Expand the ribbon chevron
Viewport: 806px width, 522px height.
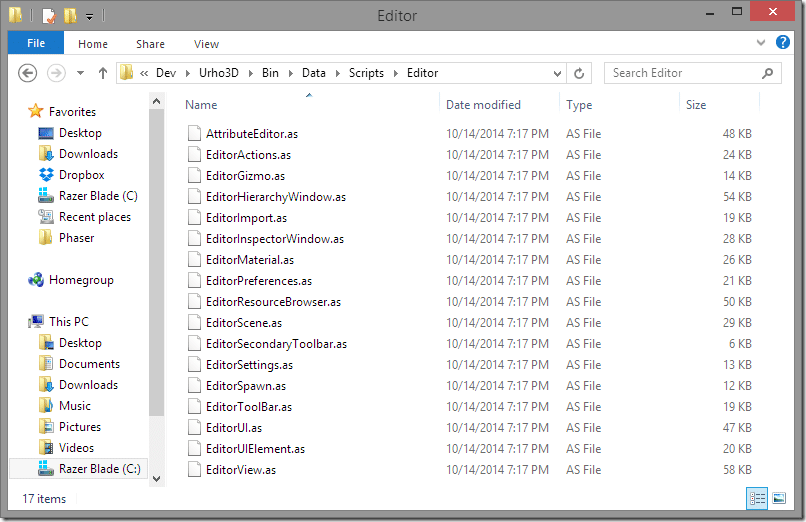pyautogui.click(x=761, y=43)
